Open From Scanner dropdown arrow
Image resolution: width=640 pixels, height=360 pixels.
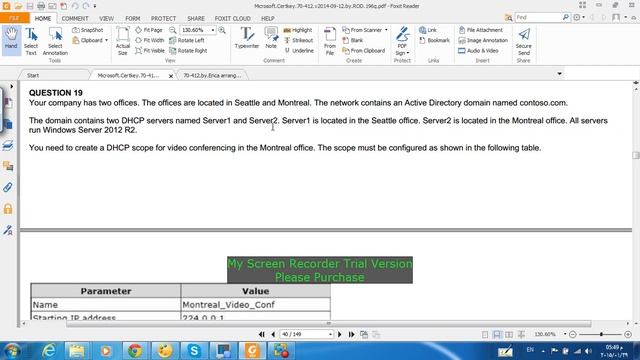(x=386, y=30)
